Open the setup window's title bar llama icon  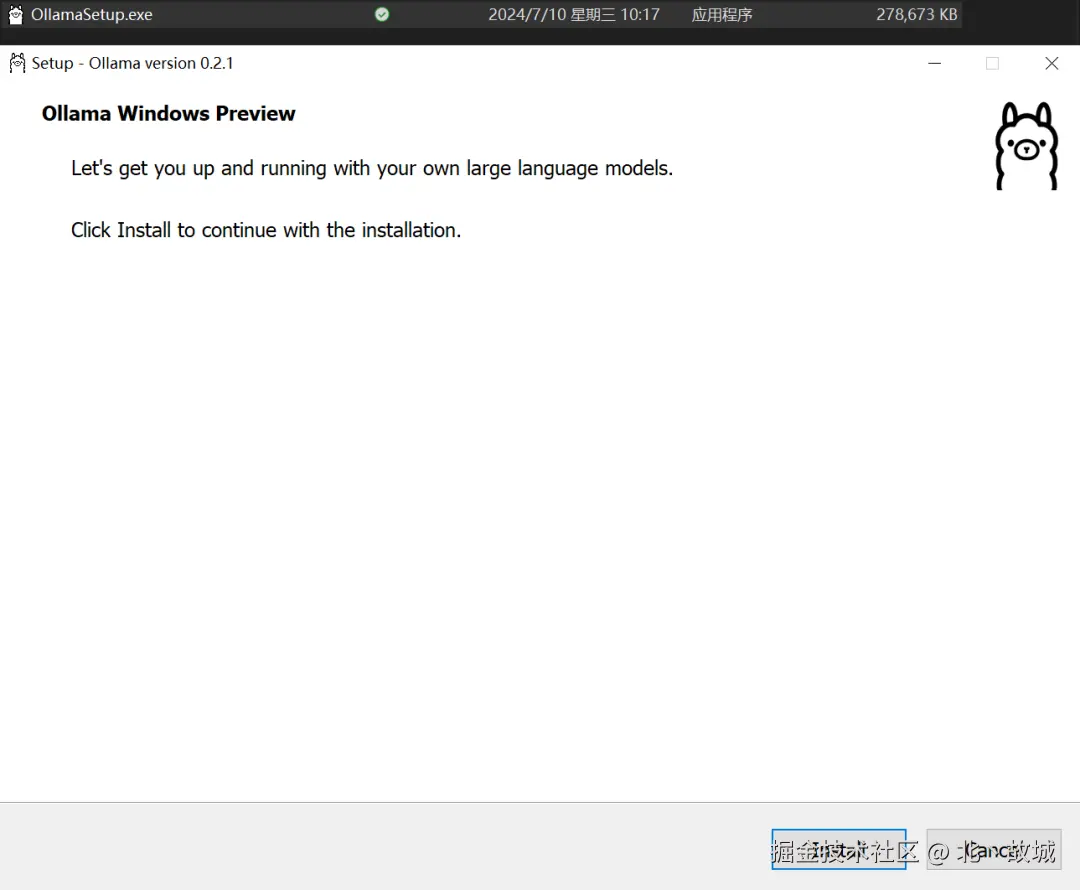(x=17, y=63)
